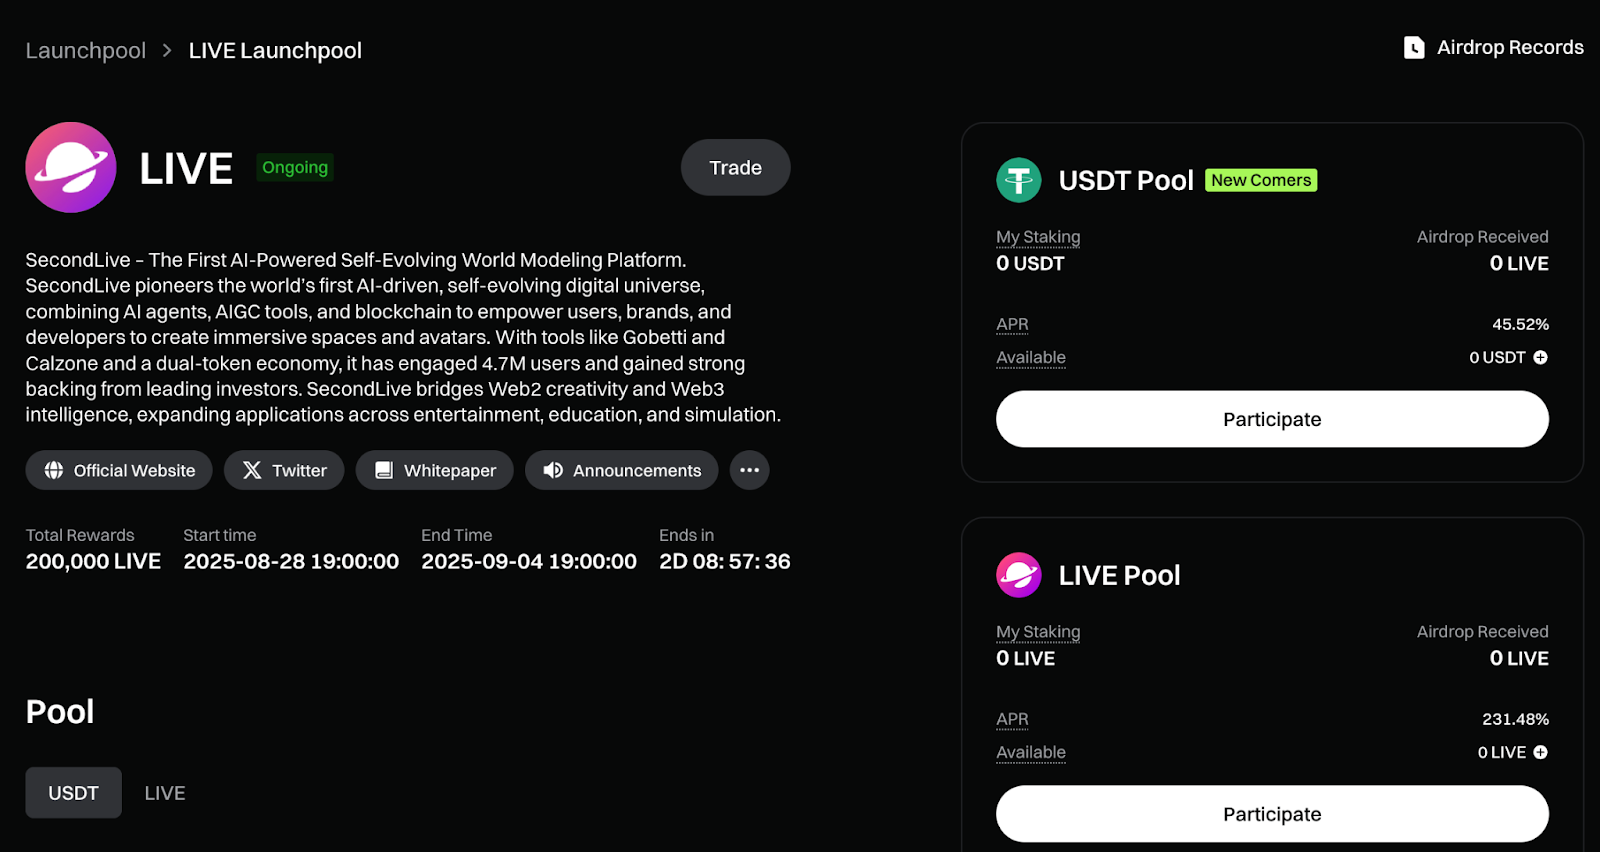Open the Announcements link
The image size is (1600, 852).
coord(621,470)
